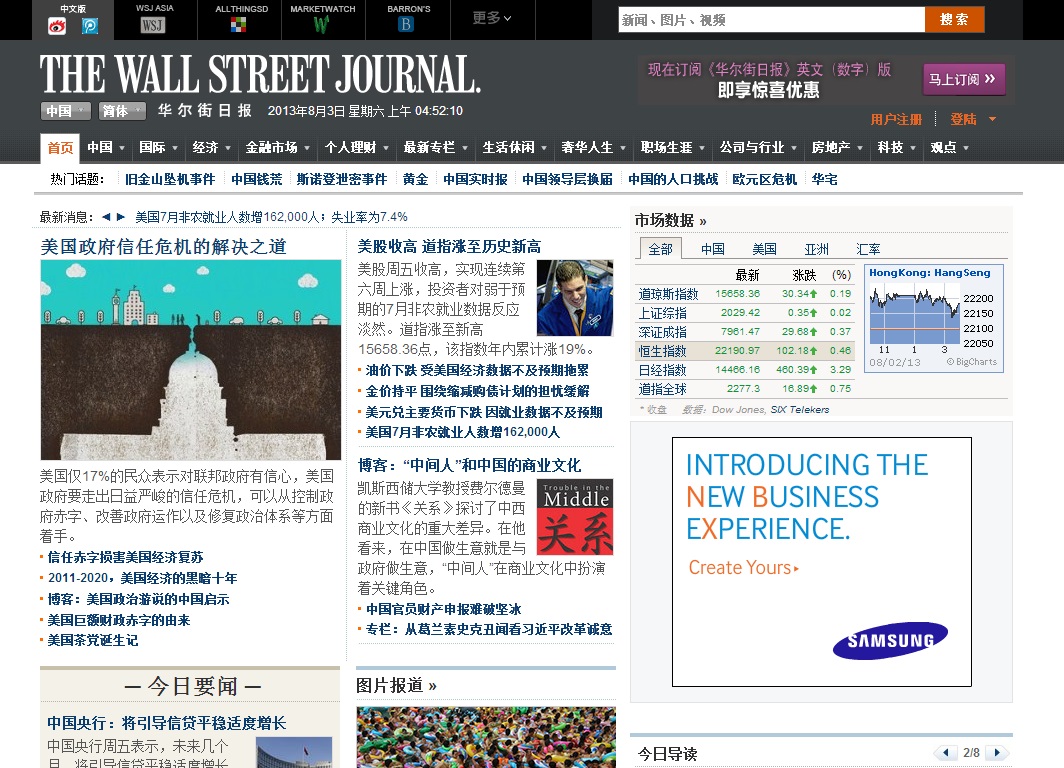Open the 金融市场 navigation menu
1064x768 pixels.
pyautogui.click(x=277, y=147)
